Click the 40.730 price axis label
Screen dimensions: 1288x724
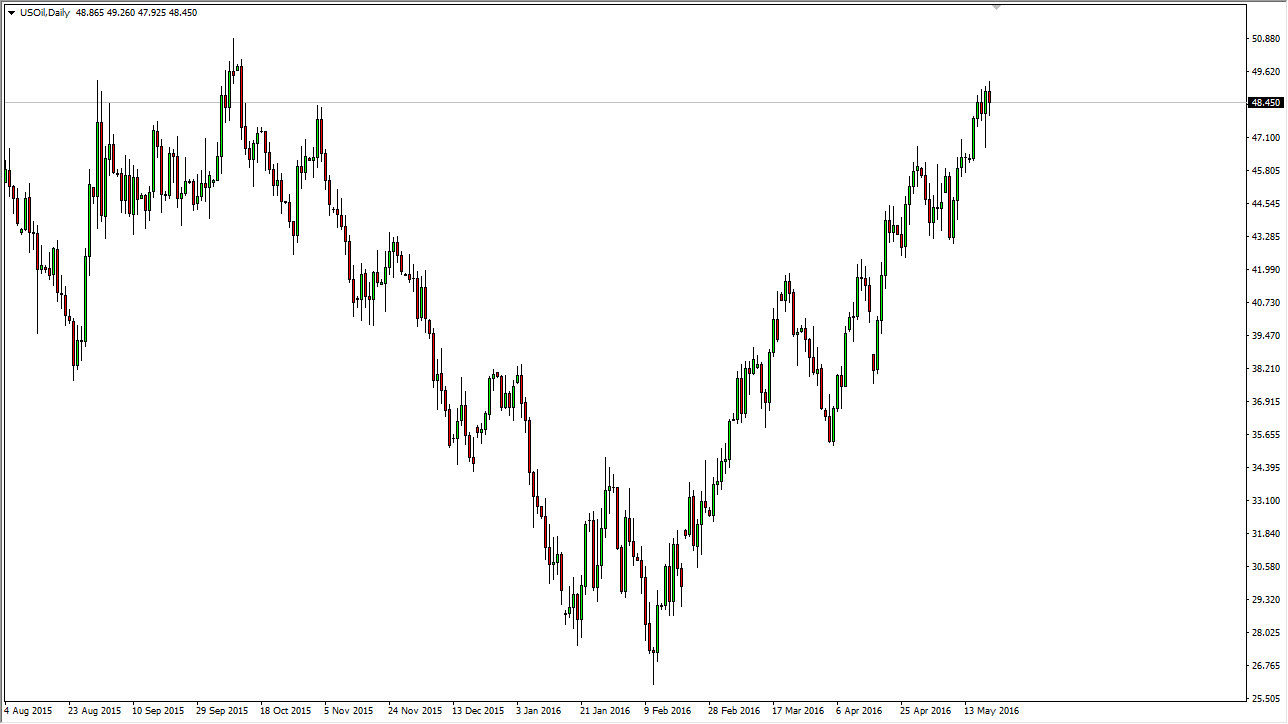tap(1265, 303)
